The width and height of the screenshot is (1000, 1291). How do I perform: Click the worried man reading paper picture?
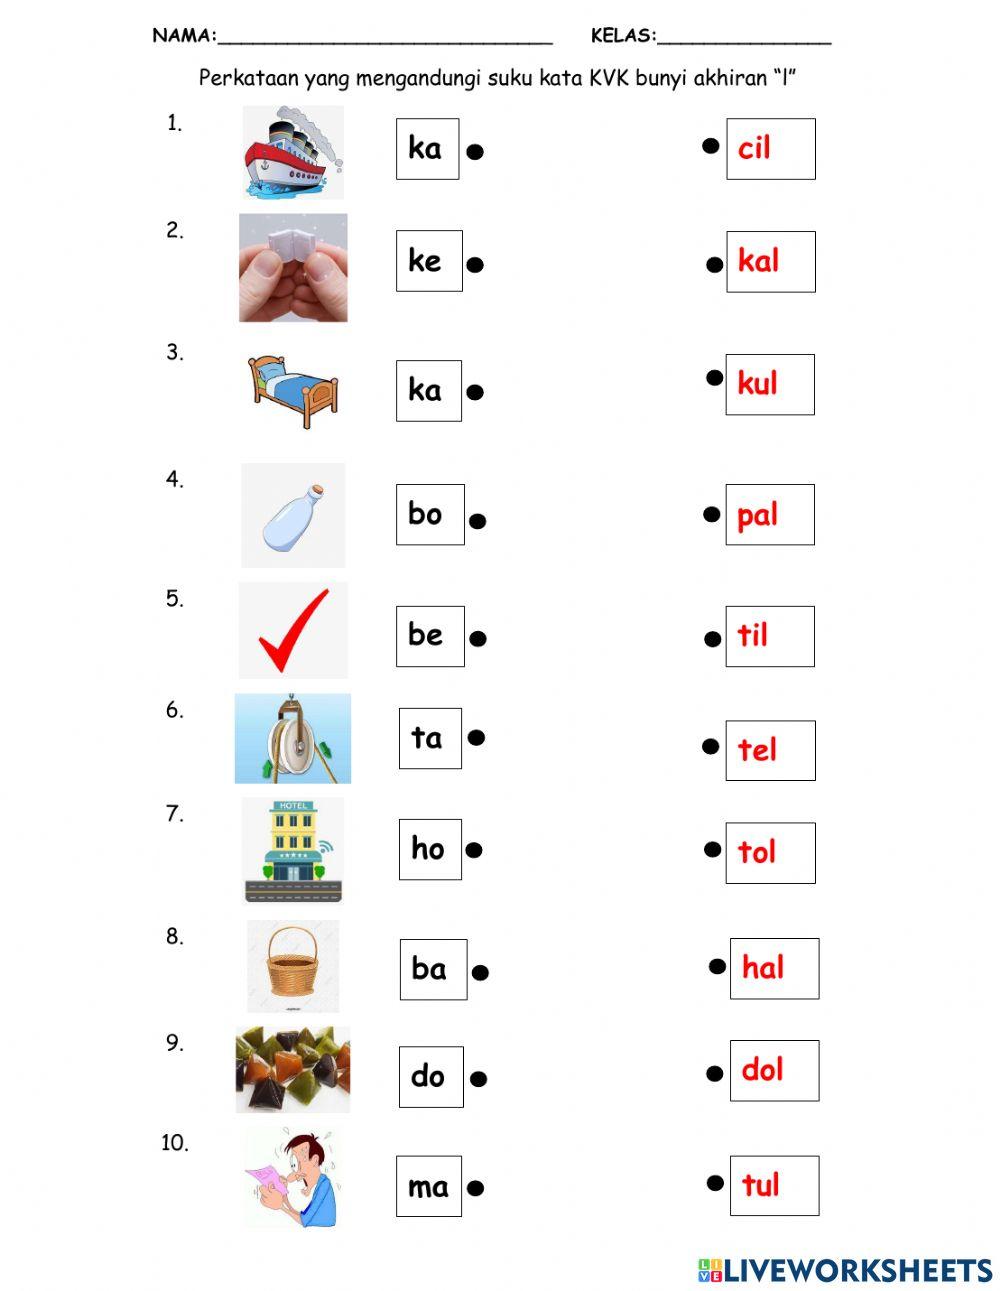pyautogui.click(x=293, y=1180)
